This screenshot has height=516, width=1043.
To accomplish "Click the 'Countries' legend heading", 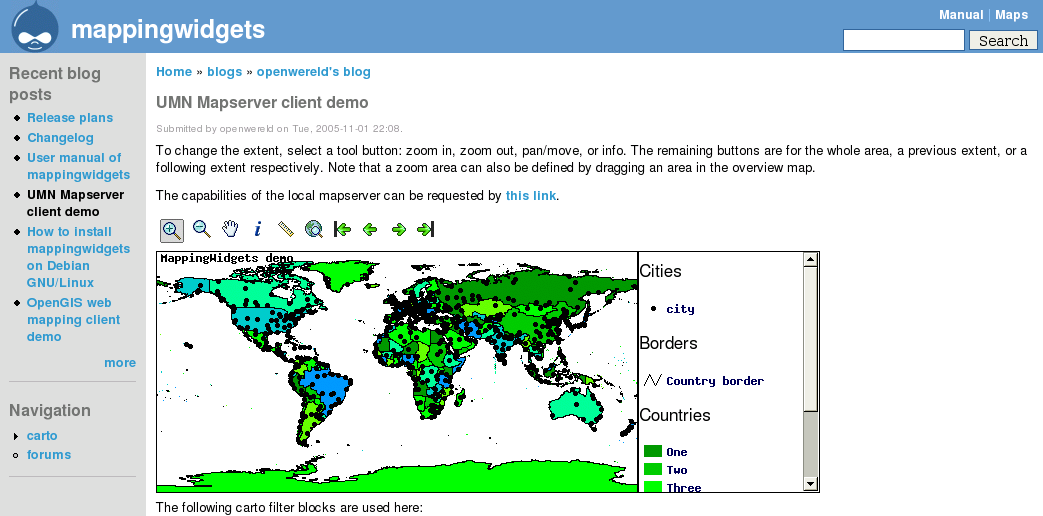I will click(x=674, y=415).
